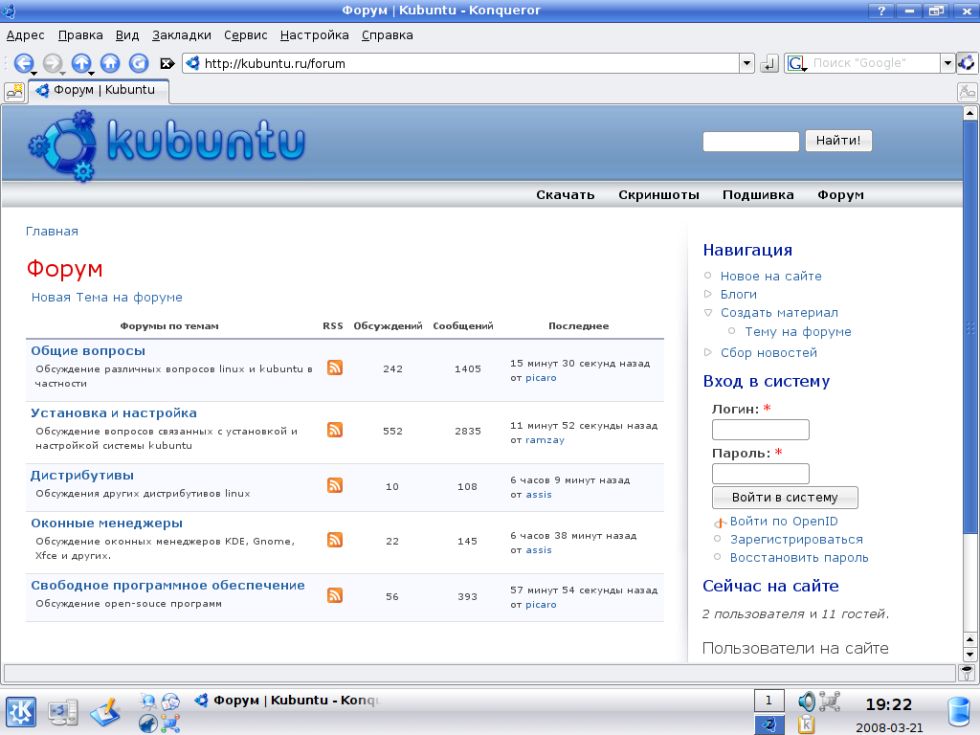Open the Главная breadcrumb link
Screen dimensions: 980x735
click(x=52, y=231)
